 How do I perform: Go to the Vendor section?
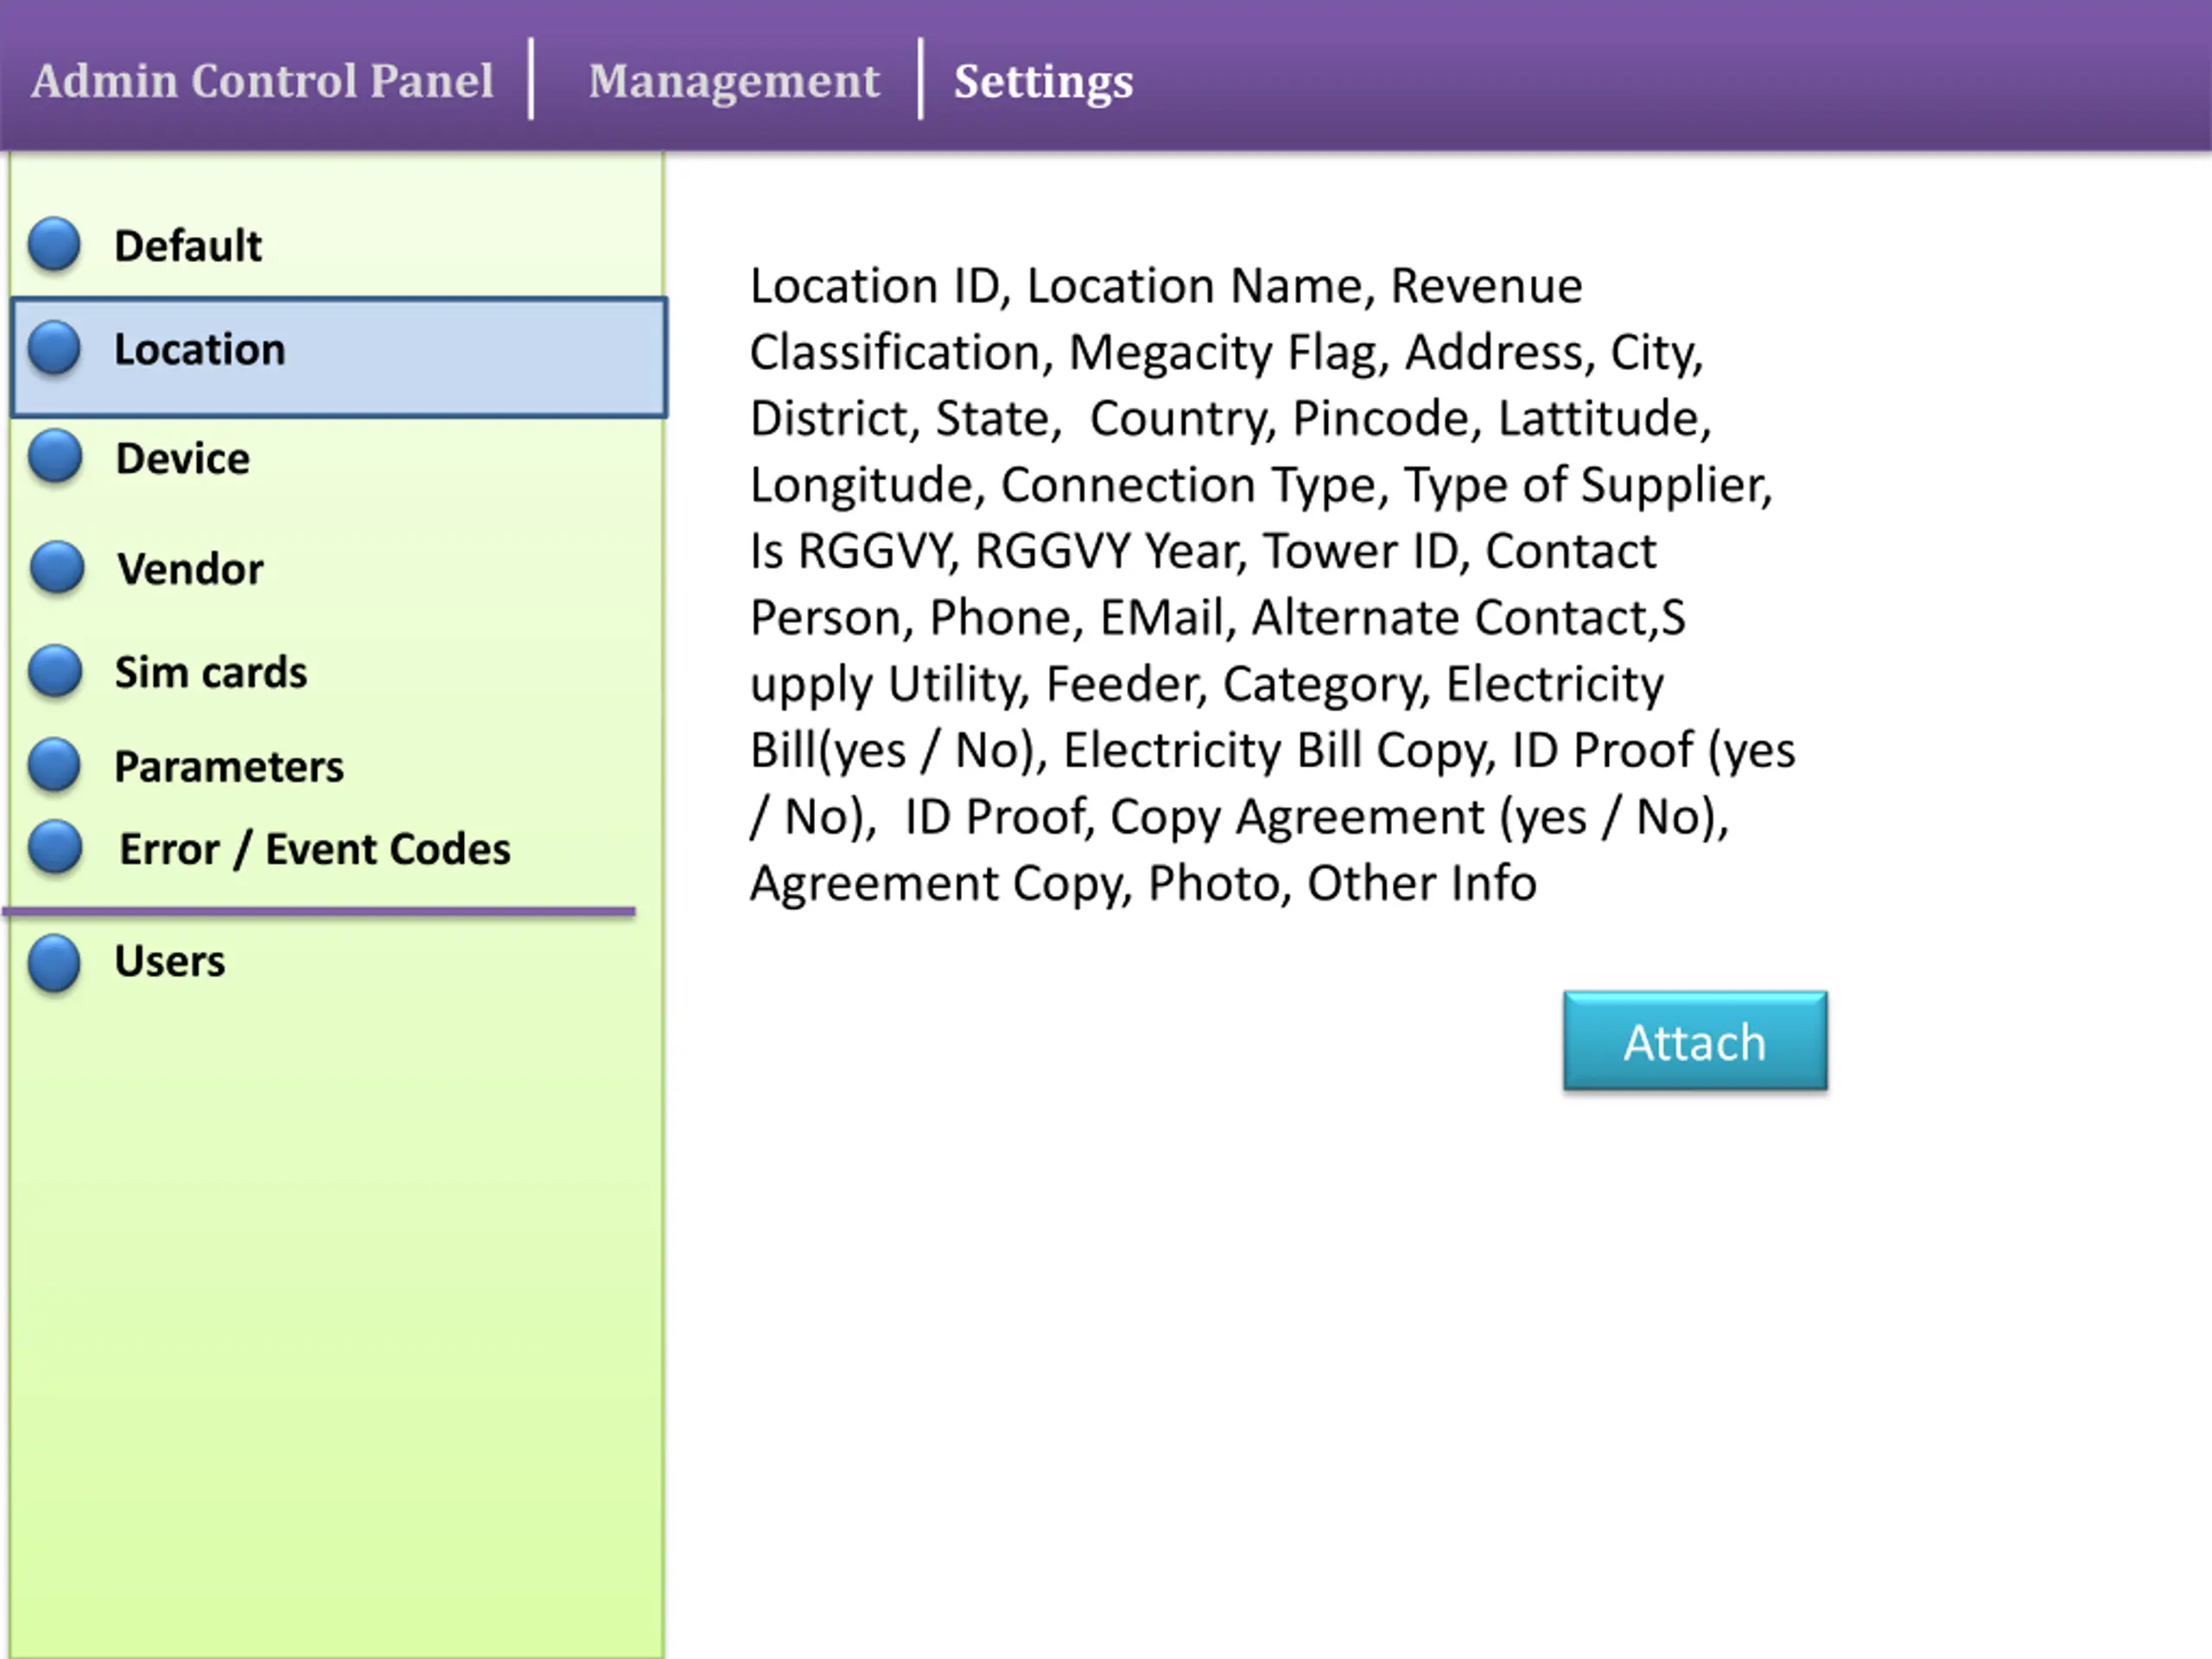(x=190, y=569)
